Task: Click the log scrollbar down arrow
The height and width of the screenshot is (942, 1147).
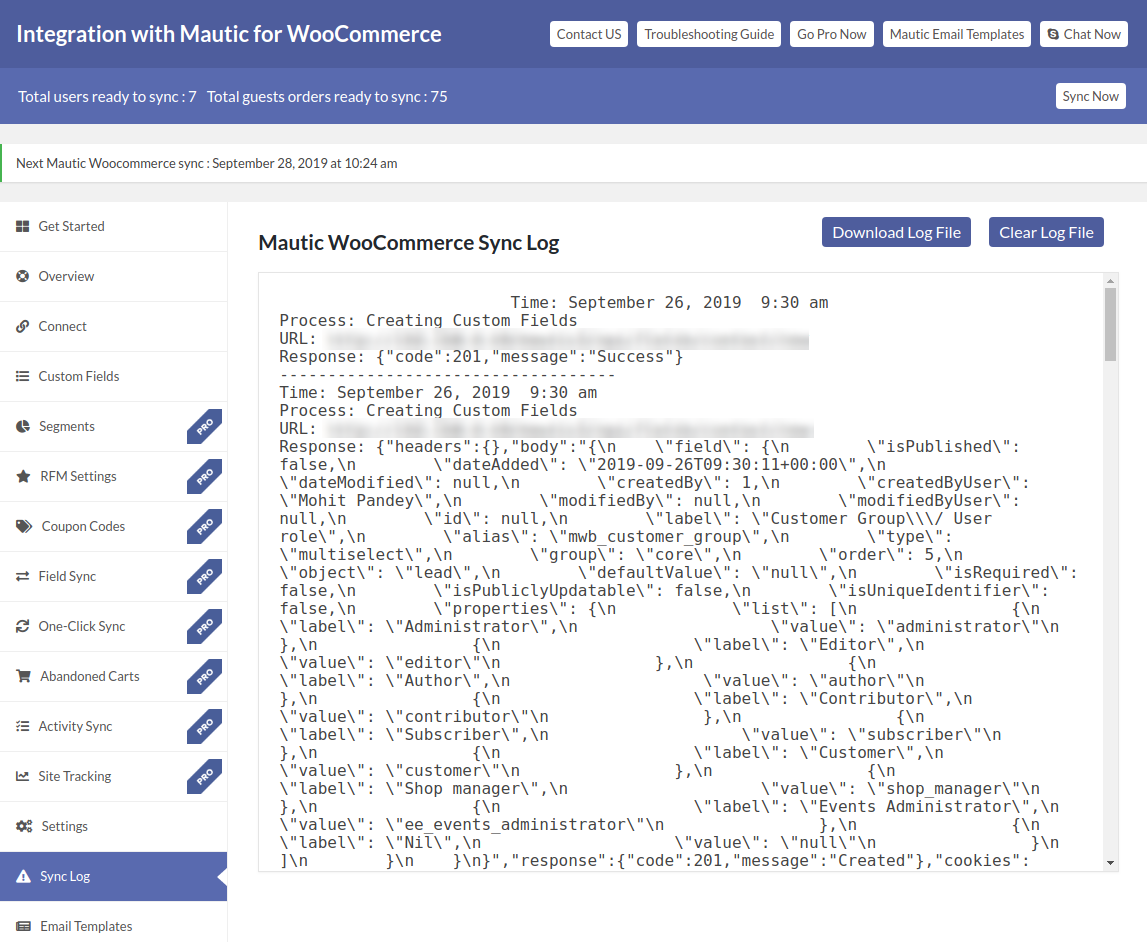Action: pyautogui.click(x=1110, y=863)
